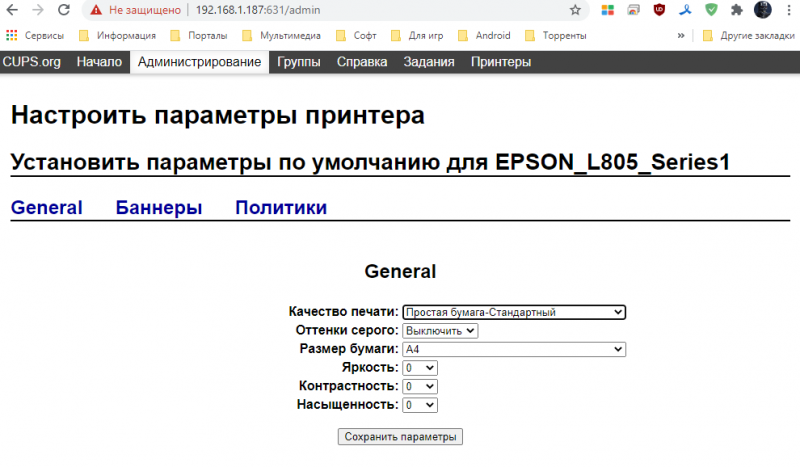
Task: Open the Chrome profile avatar
Action: point(762,10)
